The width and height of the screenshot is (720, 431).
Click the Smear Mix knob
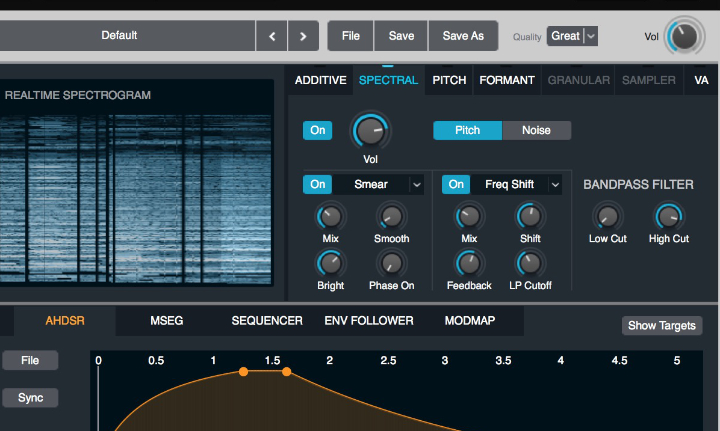coord(330,217)
